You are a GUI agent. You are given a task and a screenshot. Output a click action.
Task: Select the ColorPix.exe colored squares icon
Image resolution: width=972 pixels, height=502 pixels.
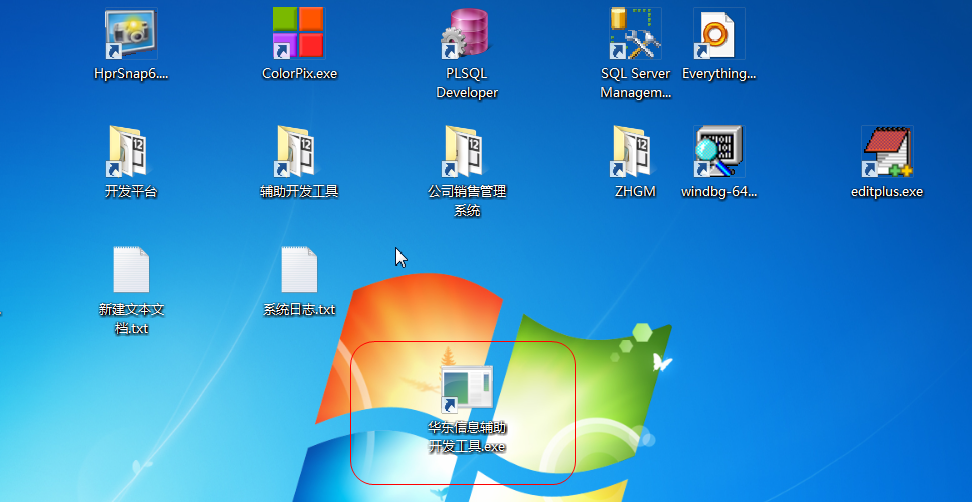(299, 33)
